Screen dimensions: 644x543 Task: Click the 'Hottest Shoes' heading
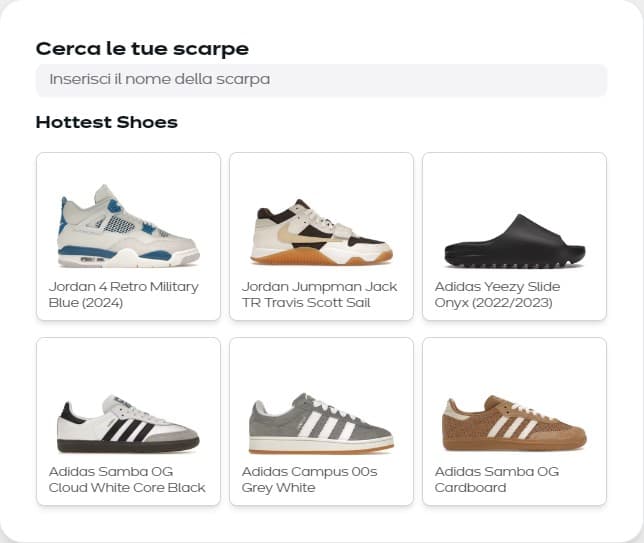pos(106,123)
